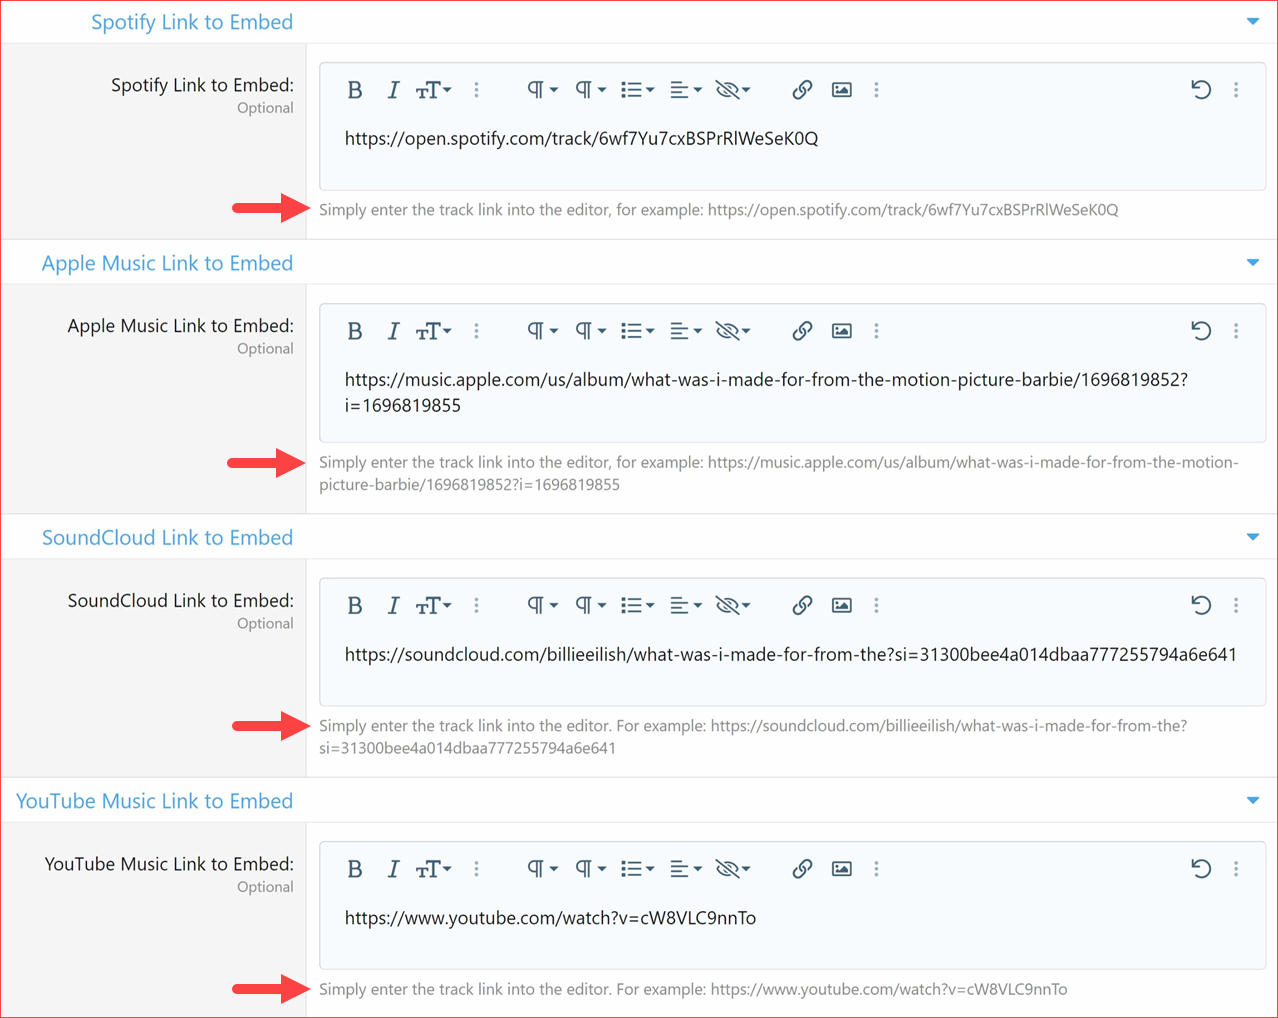Collapse the Spotify Link to Embed section
The width and height of the screenshot is (1278, 1018).
(x=1253, y=20)
